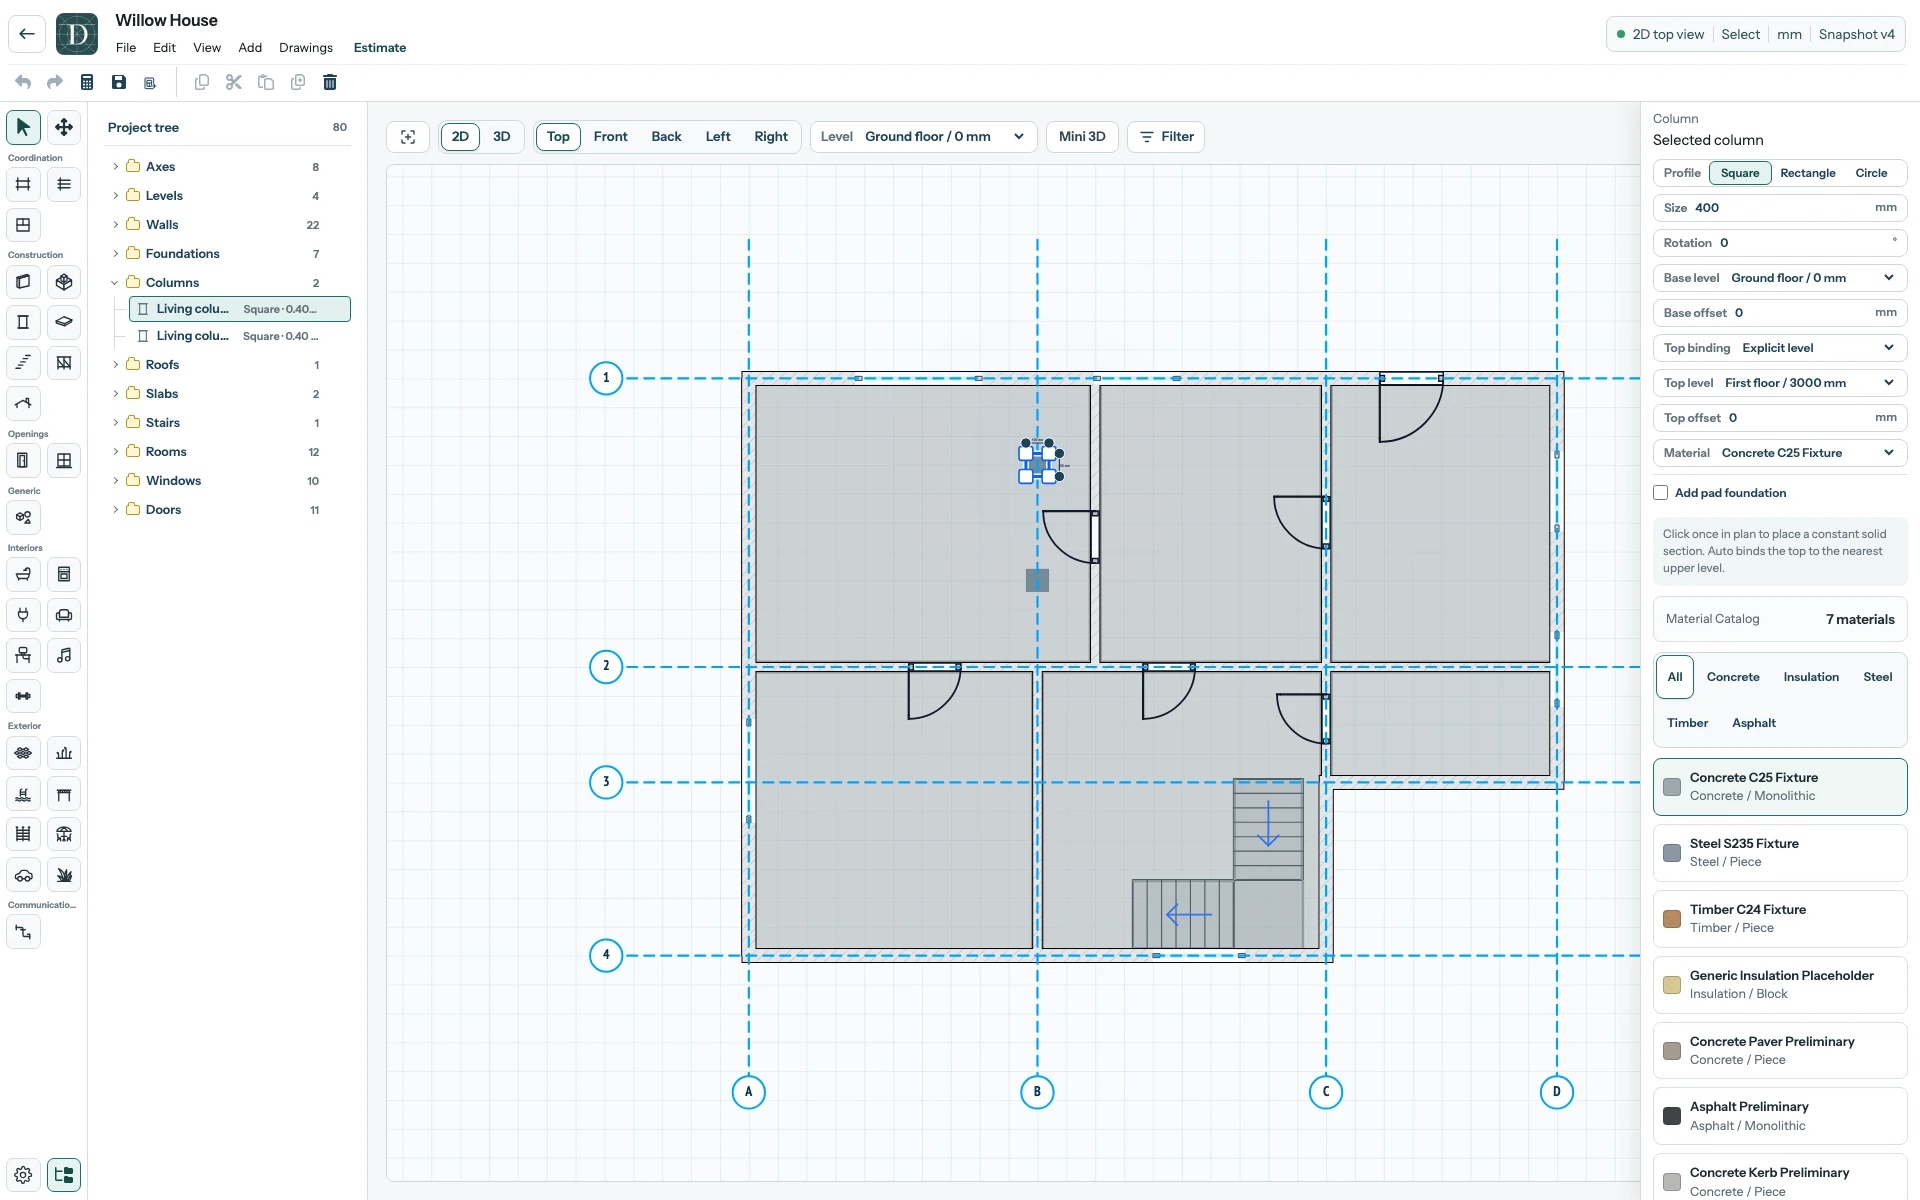Select the column construction tool
The width and height of the screenshot is (1920, 1200).
[x=23, y=322]
